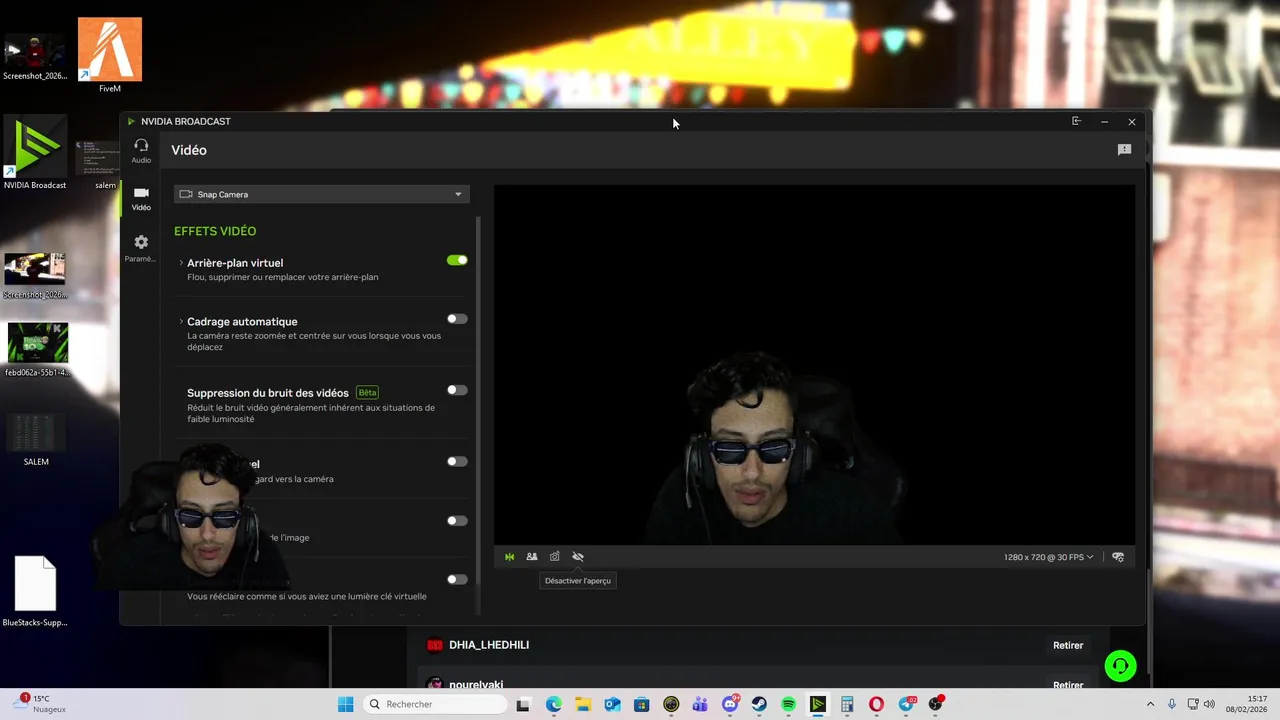Select the DHIA_LHEDHILI entry

click(489, 645)
